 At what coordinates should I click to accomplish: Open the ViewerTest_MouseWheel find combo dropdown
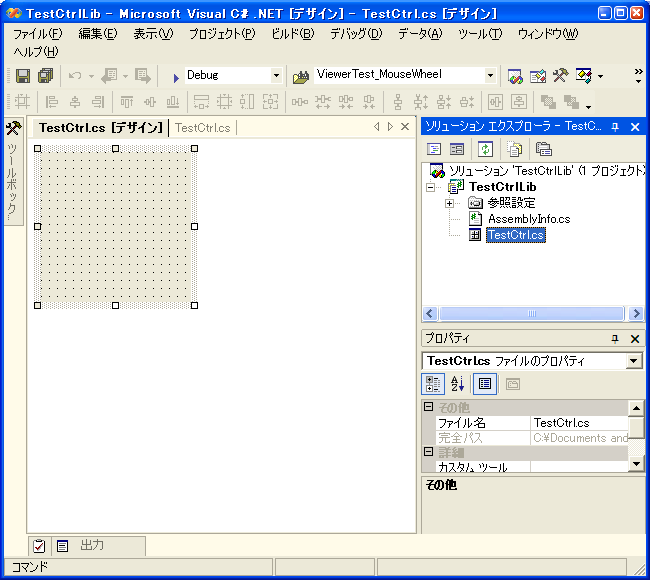pyautogui.click(x=490, y=75)
